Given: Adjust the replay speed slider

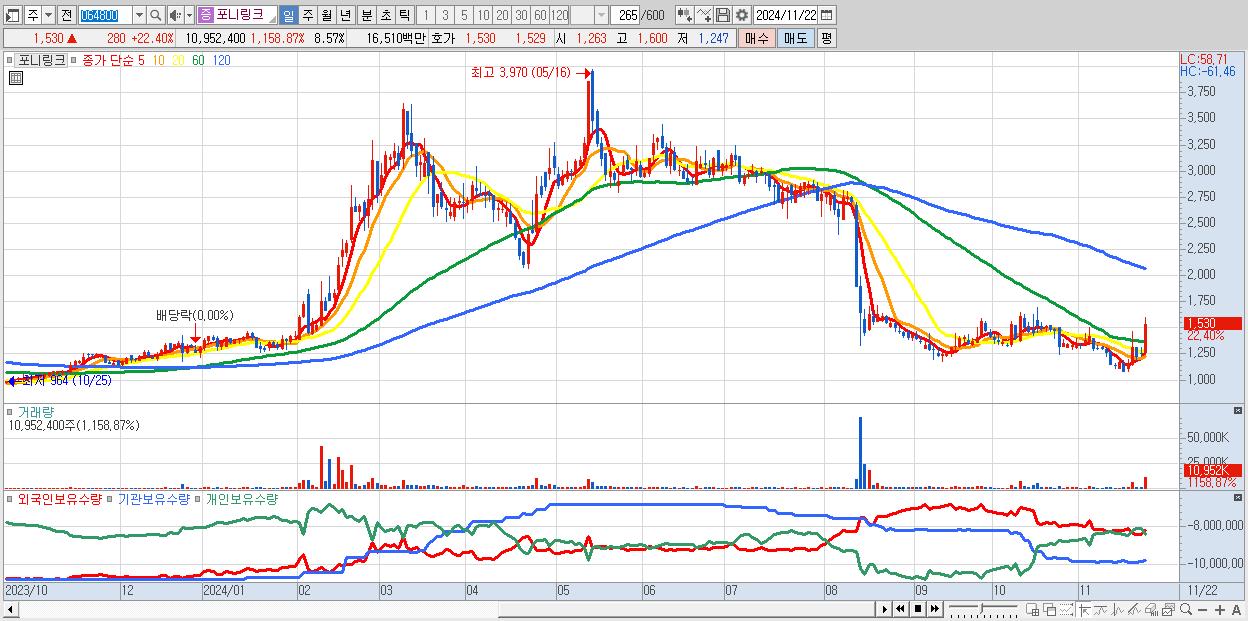Looking at the screenshot, I should pos(981,609).
